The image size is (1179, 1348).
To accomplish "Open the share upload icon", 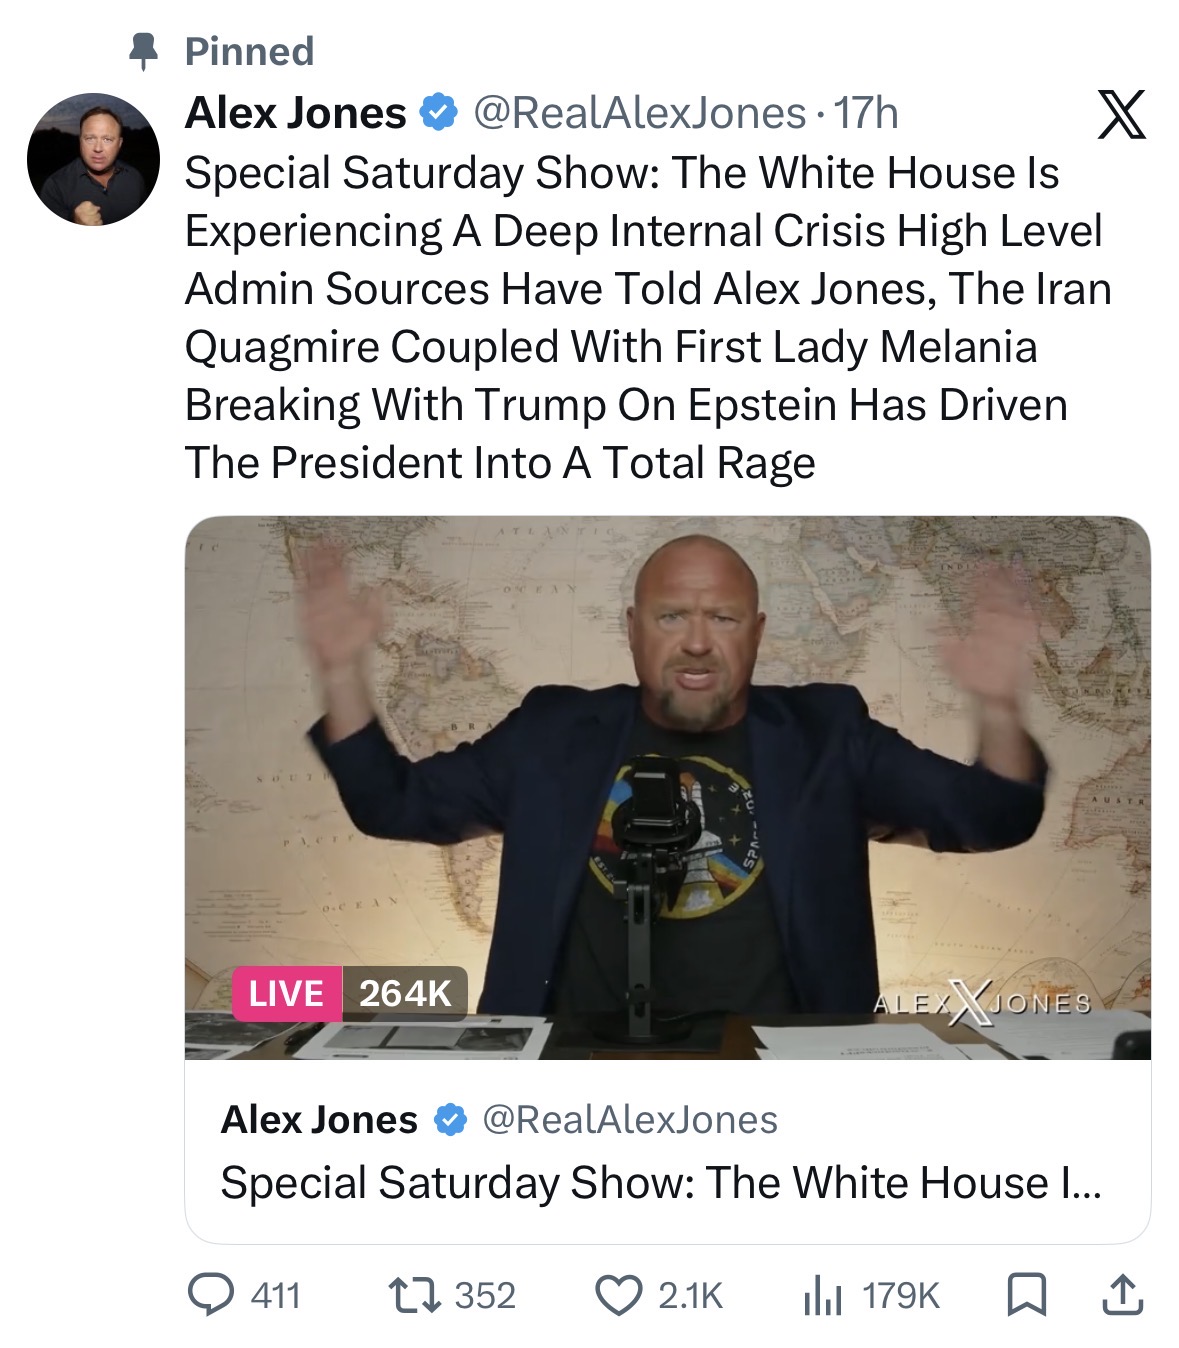I will [1122, 1295].
